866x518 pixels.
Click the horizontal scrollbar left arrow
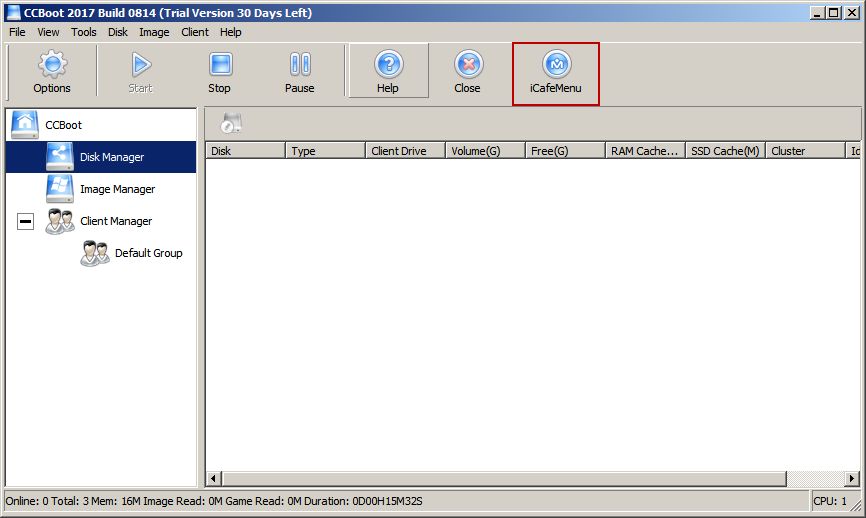214,478
